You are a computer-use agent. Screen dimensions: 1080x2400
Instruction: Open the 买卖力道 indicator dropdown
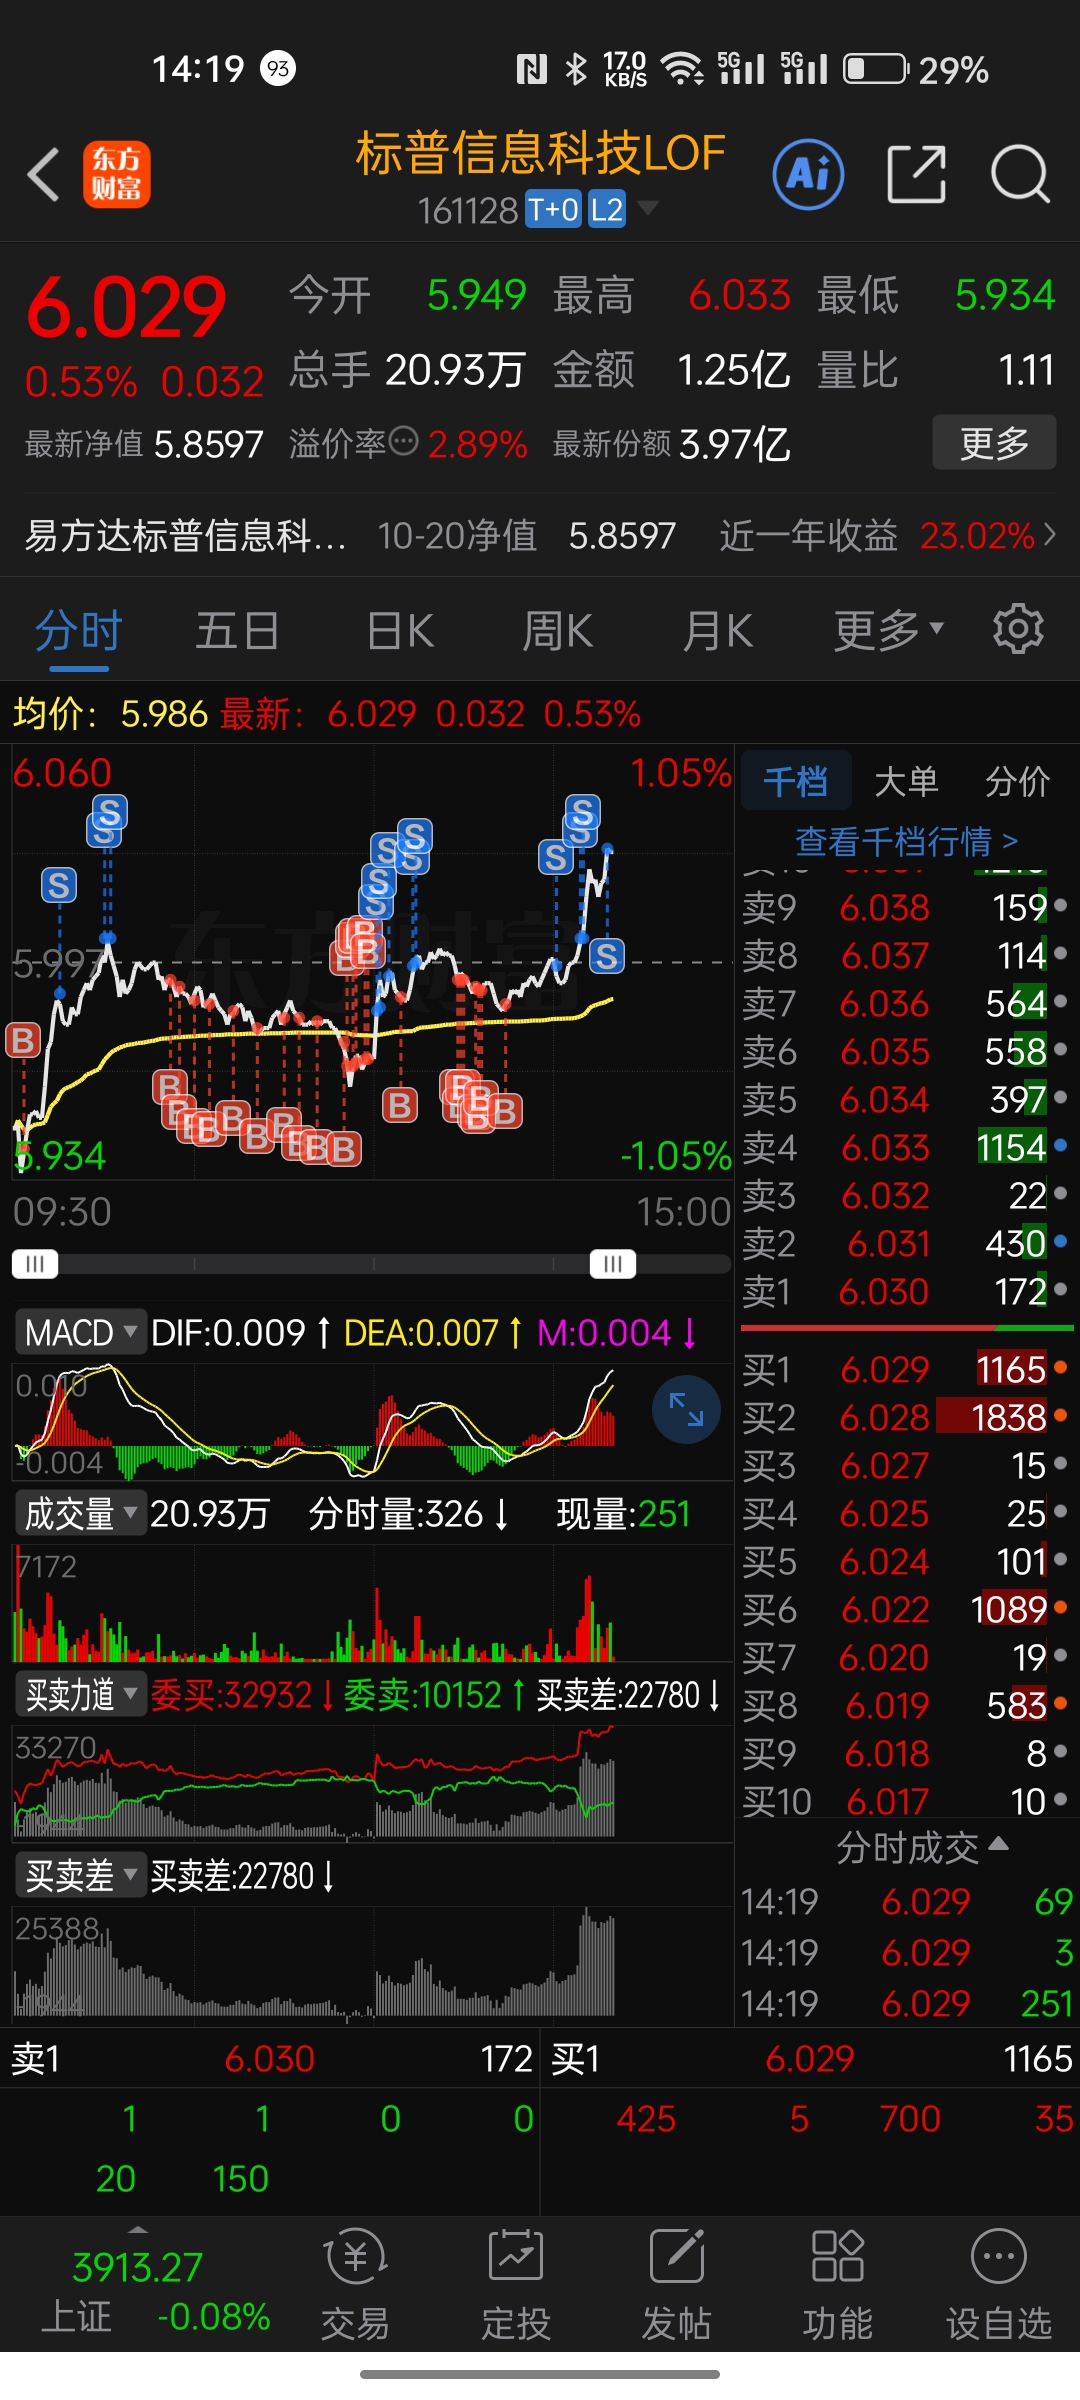[x=80, y=1694]
